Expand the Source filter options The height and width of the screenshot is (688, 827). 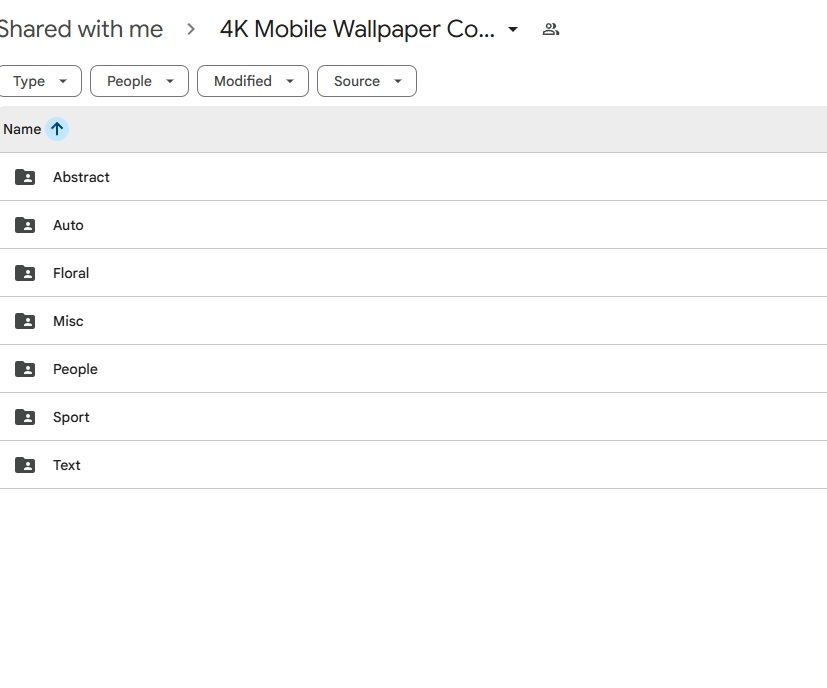point(366,81)
